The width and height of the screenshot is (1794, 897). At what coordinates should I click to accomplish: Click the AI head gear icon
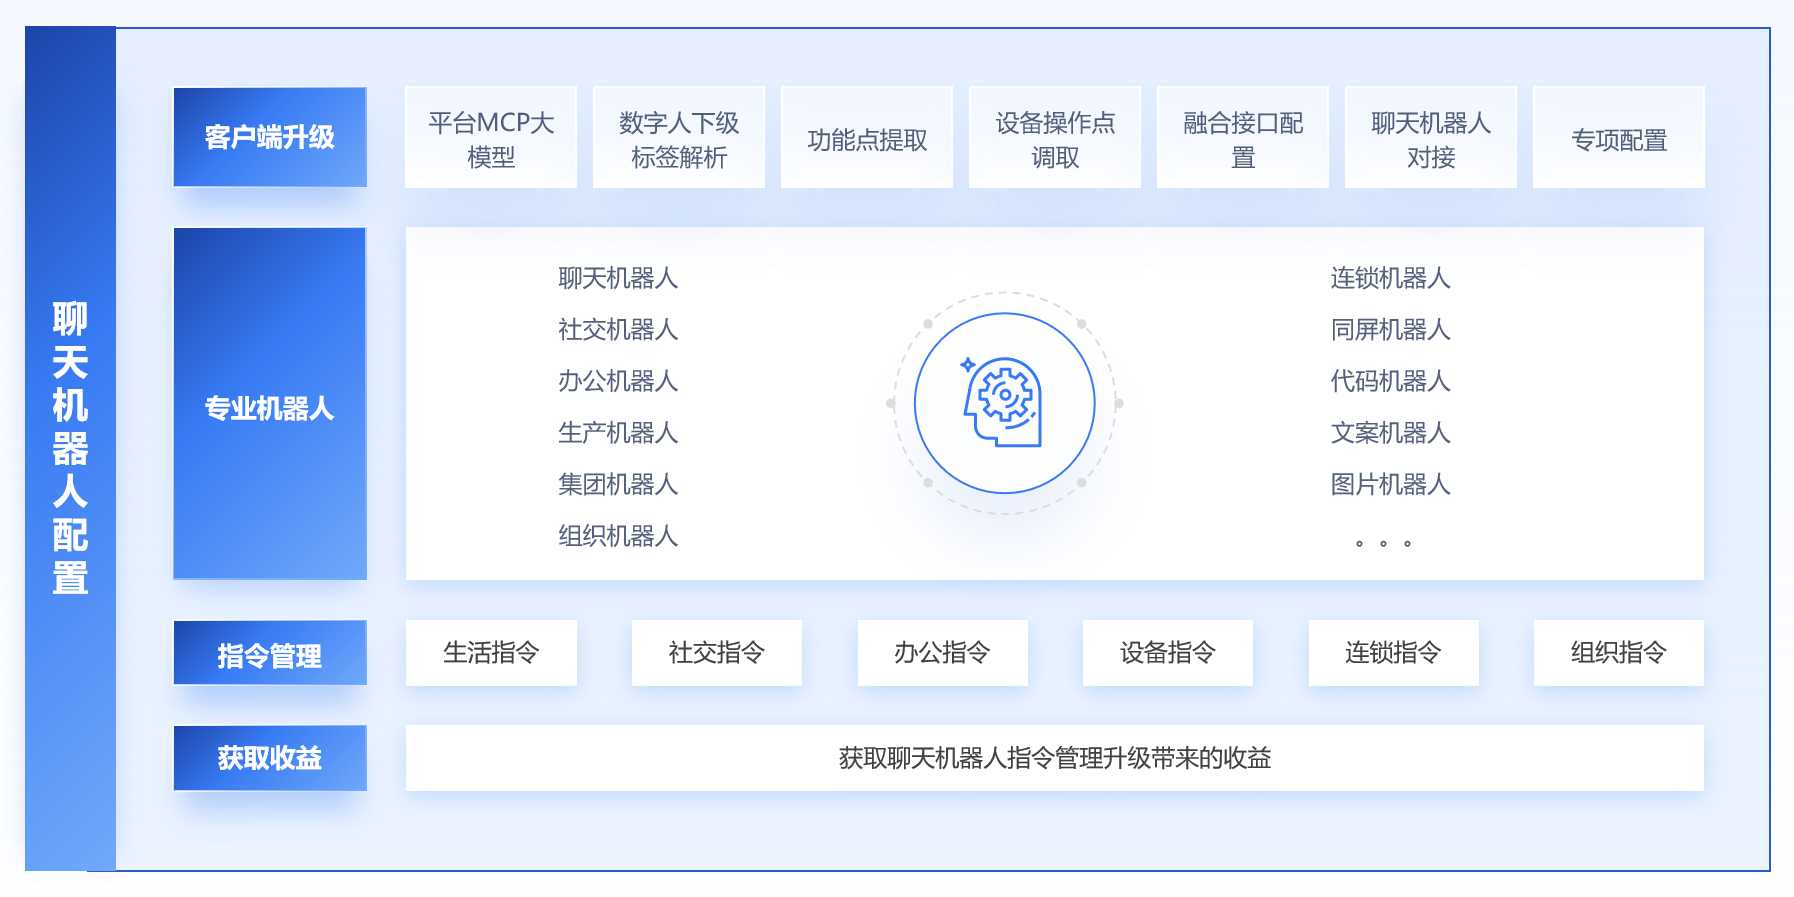[x=1004, y=402]
